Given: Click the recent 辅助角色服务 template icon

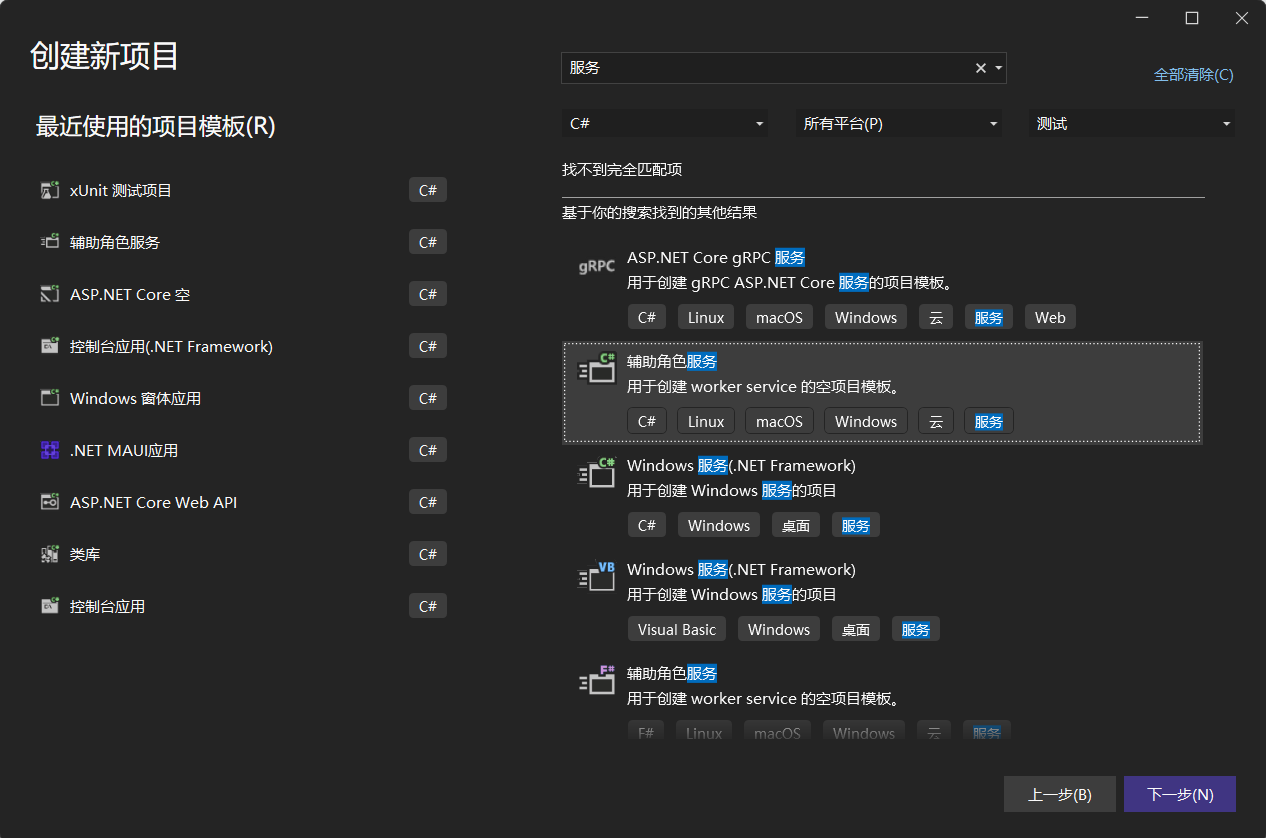Looking at the screenshot, I should 50,242.
